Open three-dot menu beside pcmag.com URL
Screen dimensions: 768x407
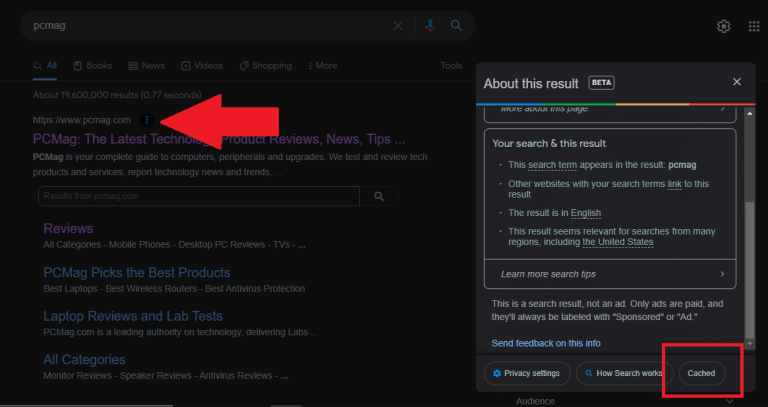click(x=146, y=120)
